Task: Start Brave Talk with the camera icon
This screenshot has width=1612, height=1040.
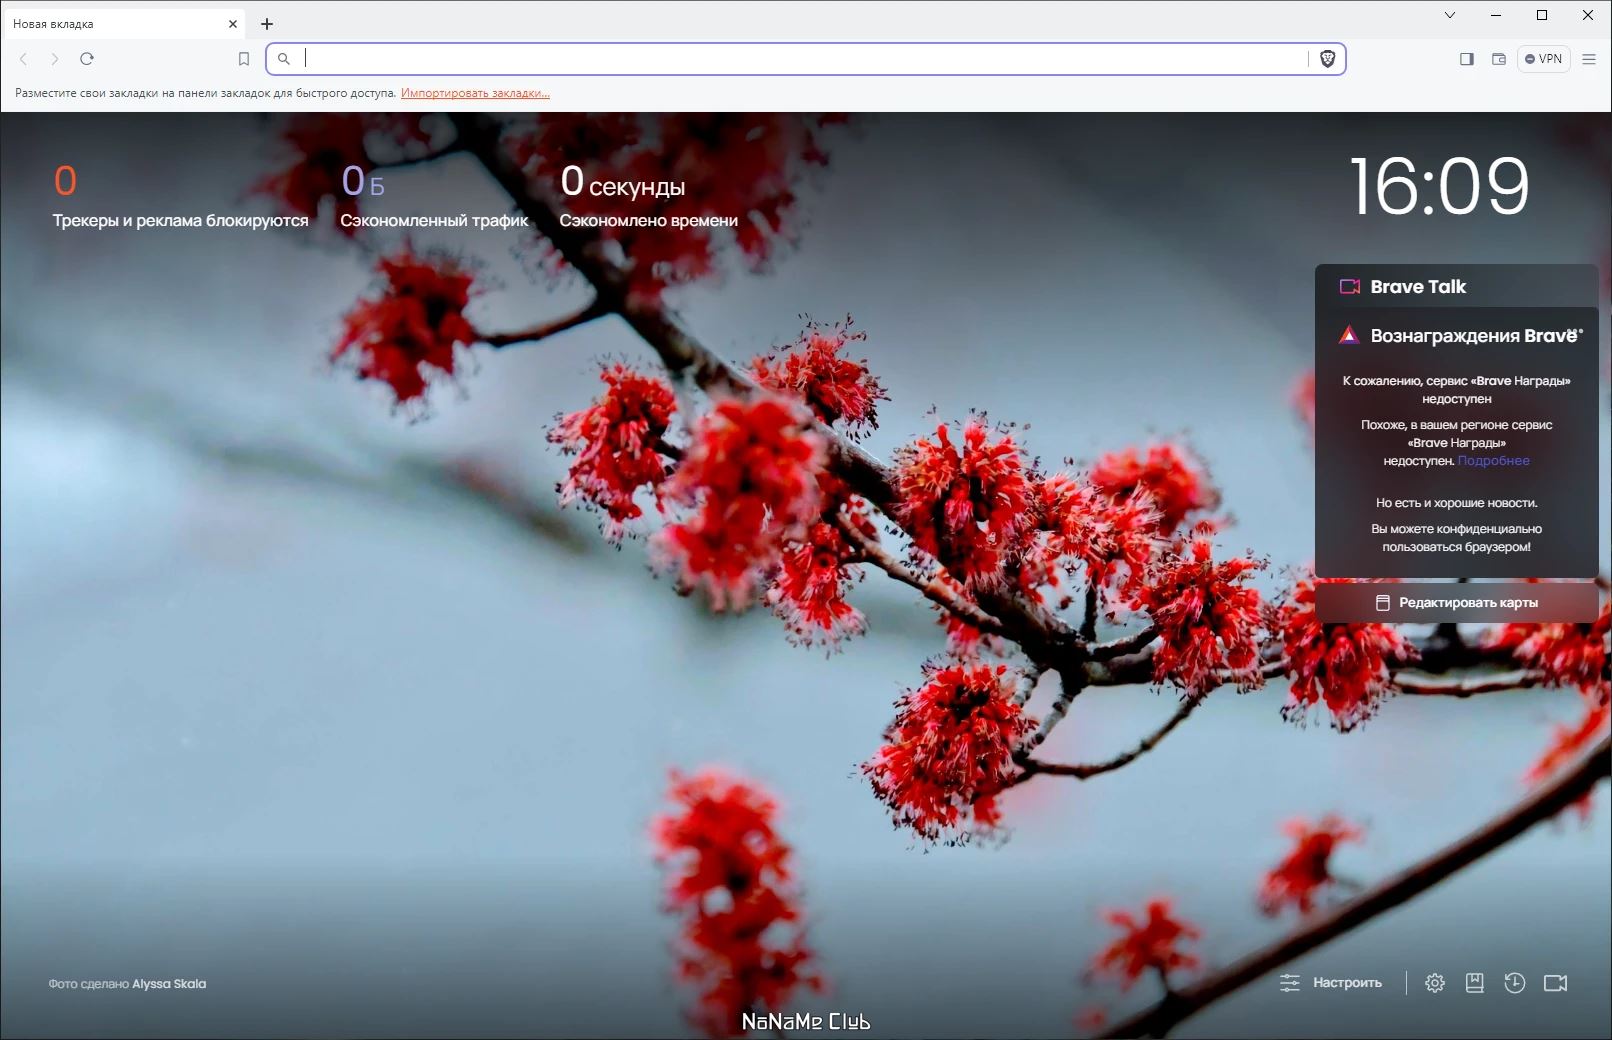Action: [1553, 983]
